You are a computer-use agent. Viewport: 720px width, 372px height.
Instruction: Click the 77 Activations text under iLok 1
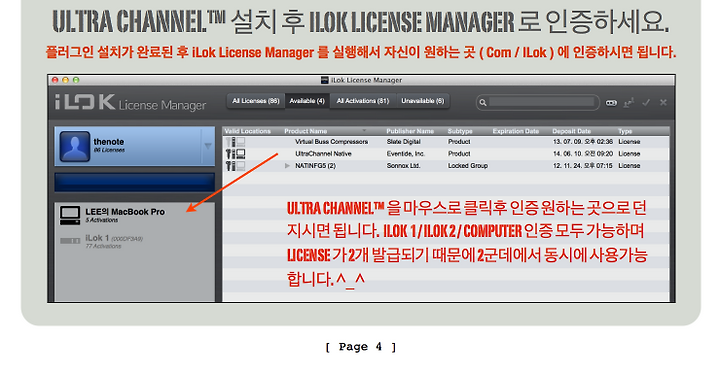click(x=103, y=246)
